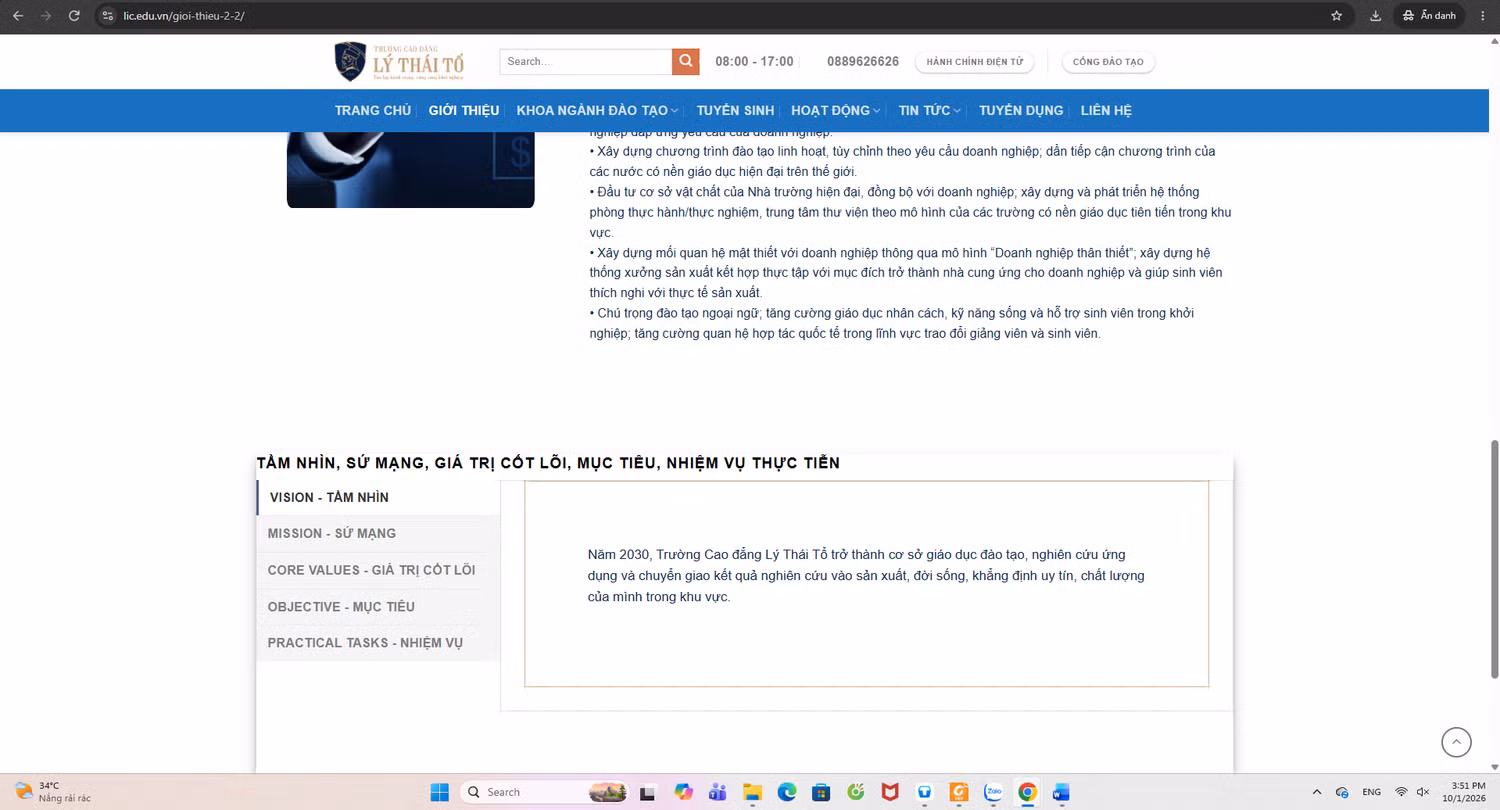Click the Ẩn danh incognito button
Viewport: 1500px width, 810px height.
tap(1429, 15)
